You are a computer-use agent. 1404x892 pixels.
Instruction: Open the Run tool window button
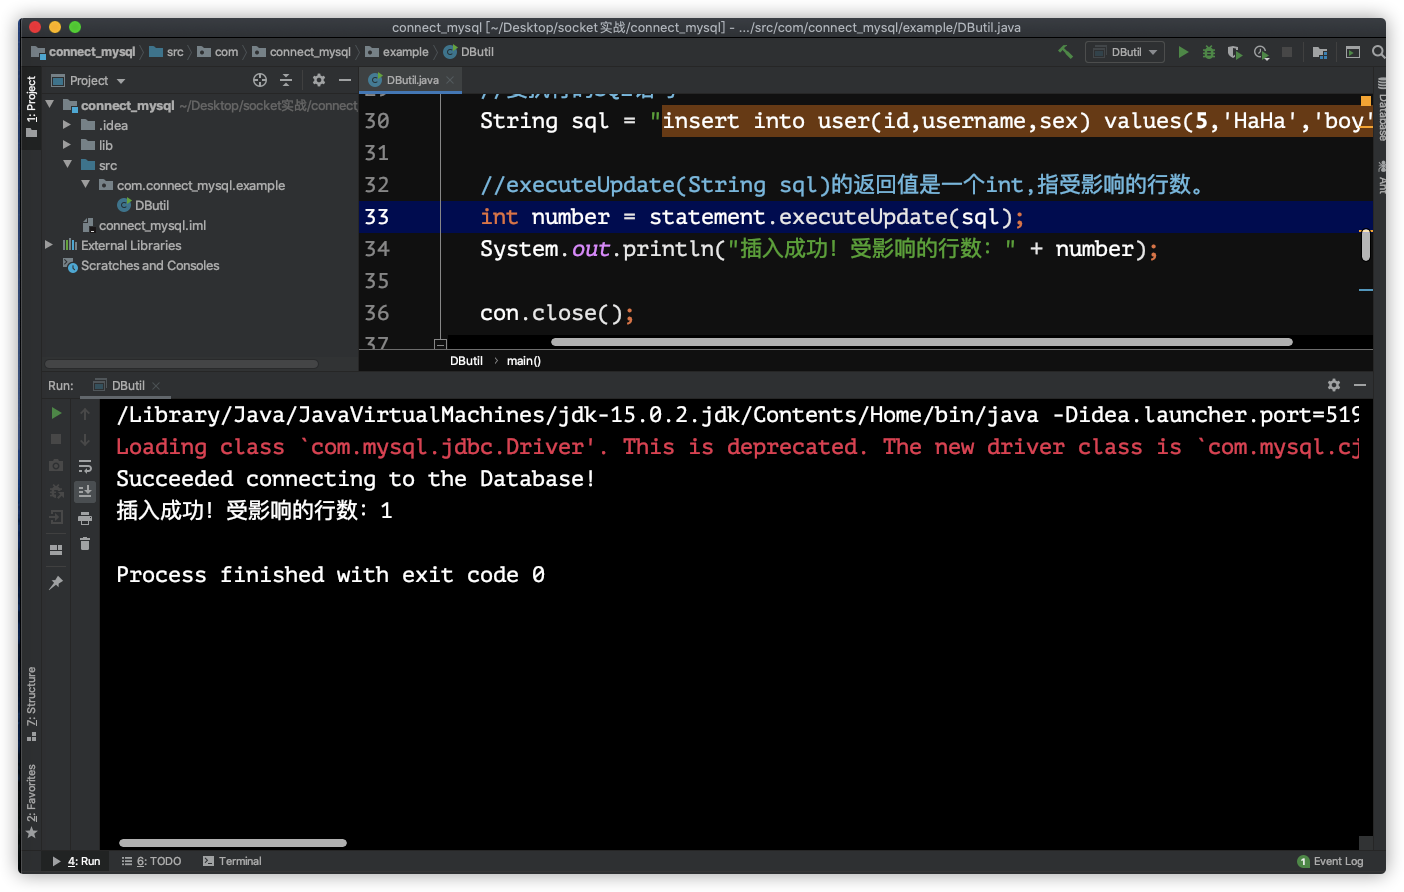[x=77, y=861]
